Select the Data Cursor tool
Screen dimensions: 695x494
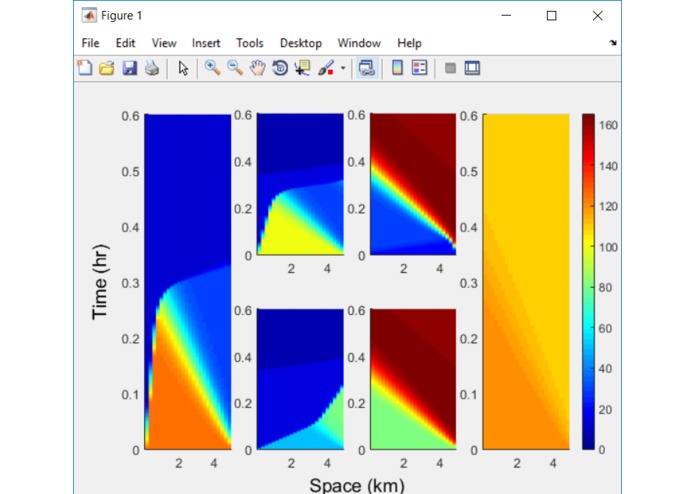click(x=302, y=68)
